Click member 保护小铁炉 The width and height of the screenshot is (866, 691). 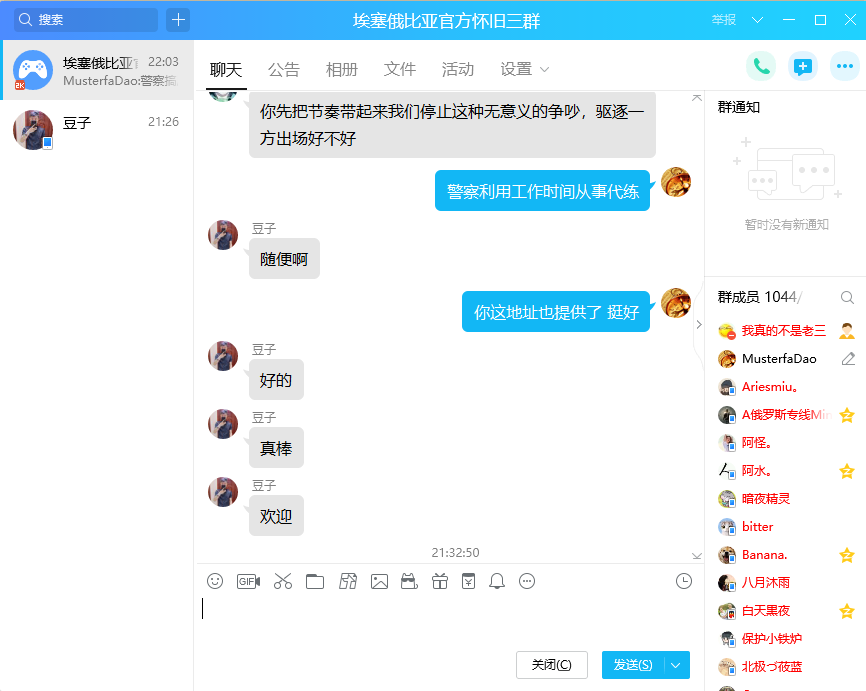coord(772,639)
